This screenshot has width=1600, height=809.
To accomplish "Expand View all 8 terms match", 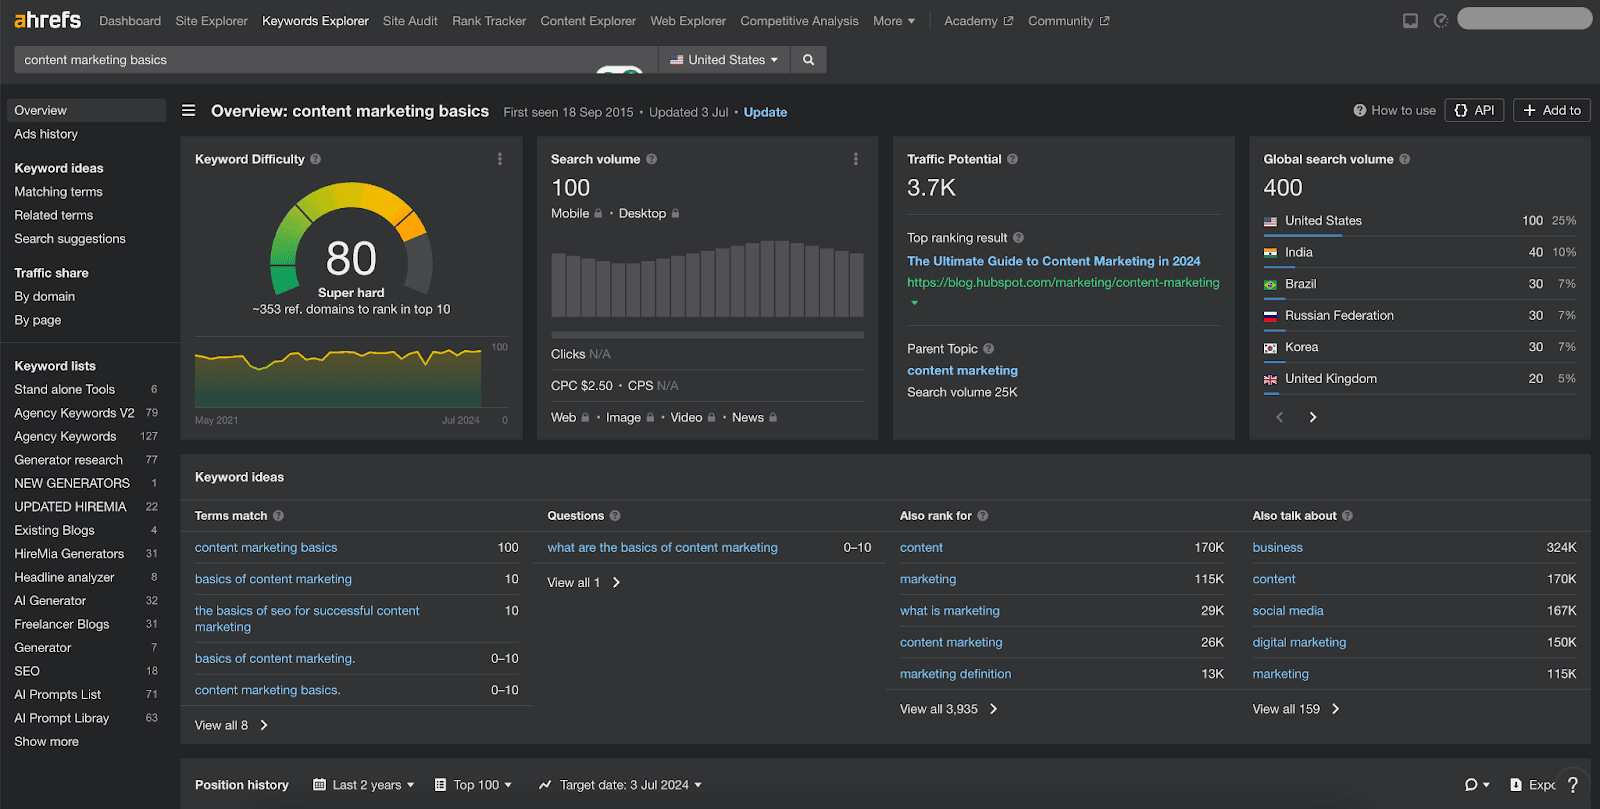I will click(232, 726).
